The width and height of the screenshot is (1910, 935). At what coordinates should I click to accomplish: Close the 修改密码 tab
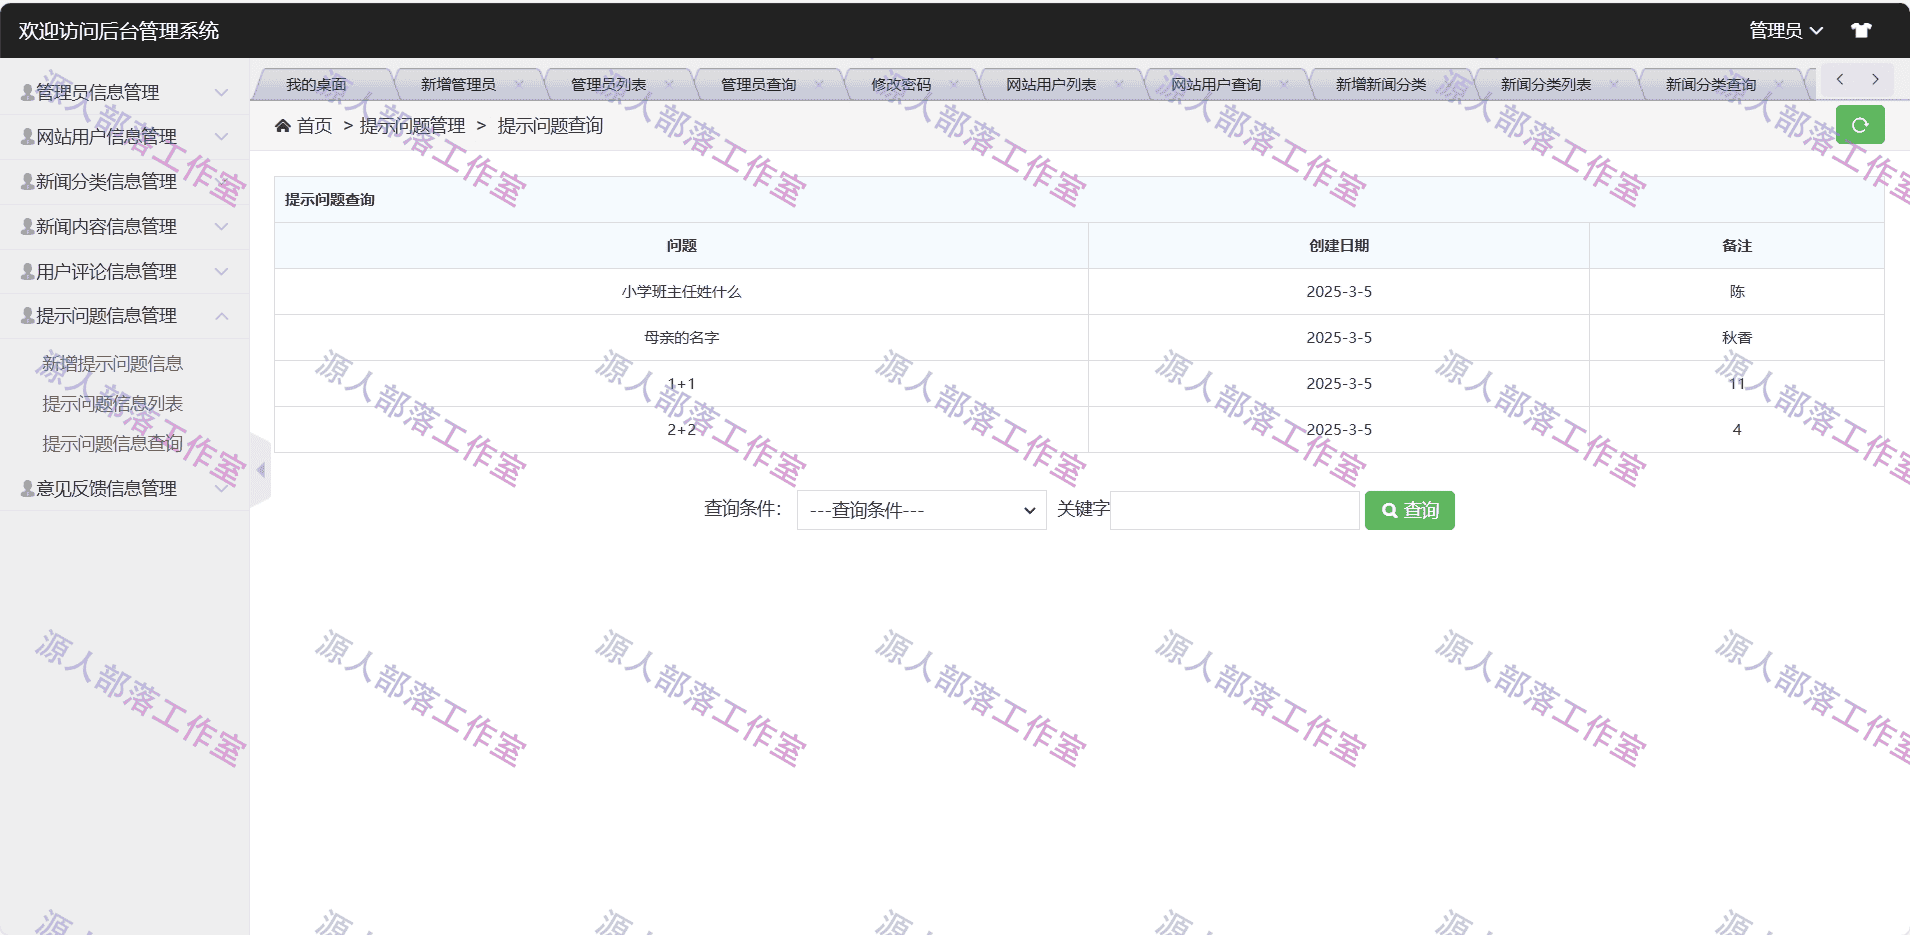954,84
